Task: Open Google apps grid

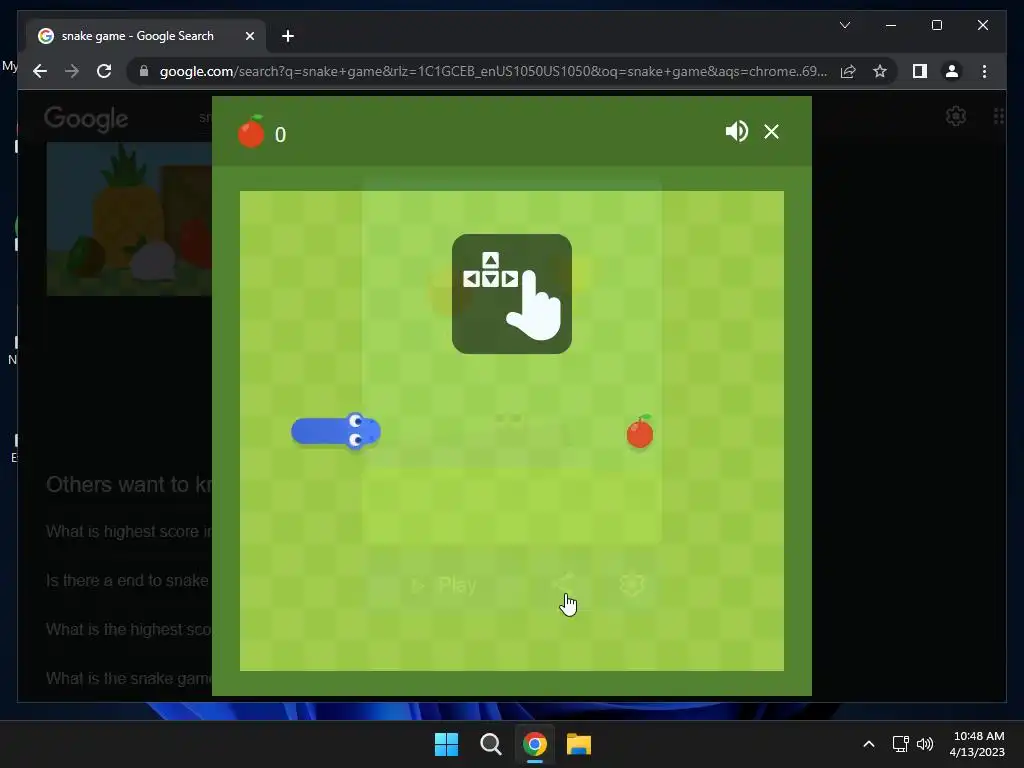Action: (998, 116)
